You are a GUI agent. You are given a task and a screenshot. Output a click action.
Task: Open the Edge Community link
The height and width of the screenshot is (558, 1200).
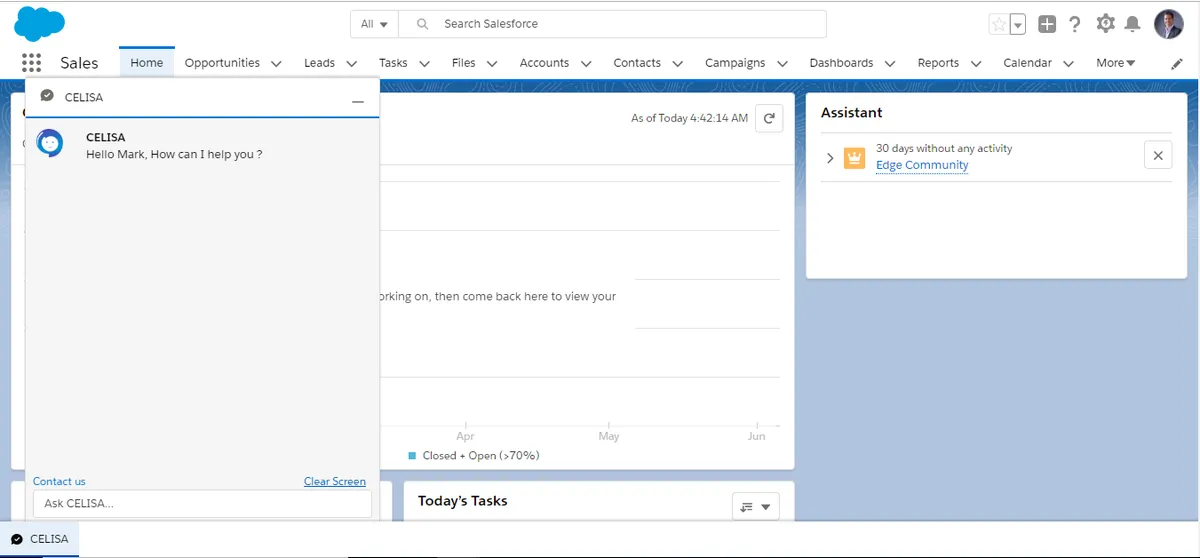(922, 165)
